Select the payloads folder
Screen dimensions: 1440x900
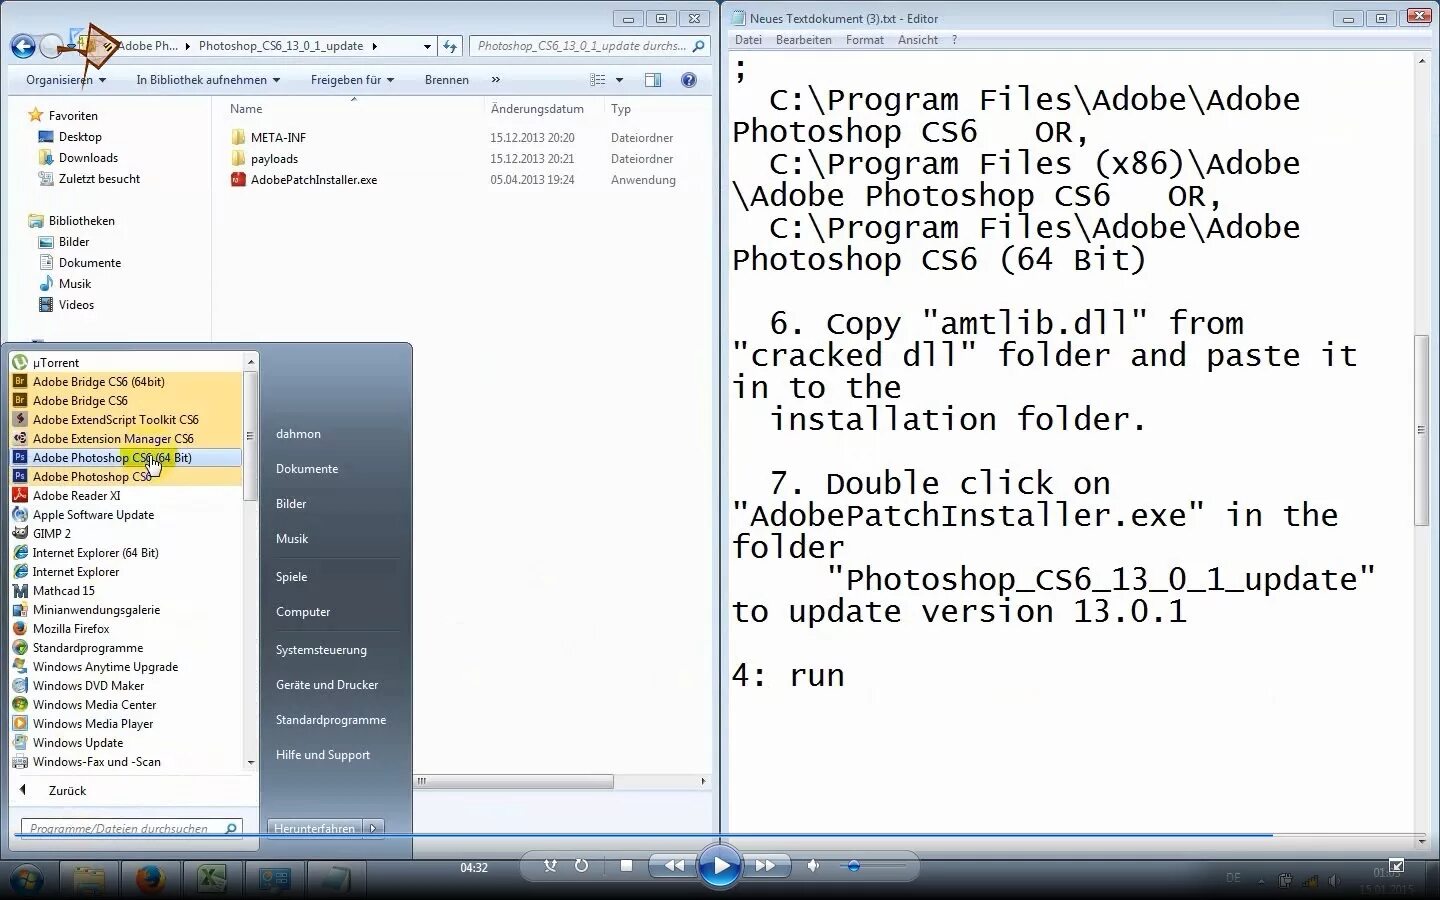tap(264, 159)
